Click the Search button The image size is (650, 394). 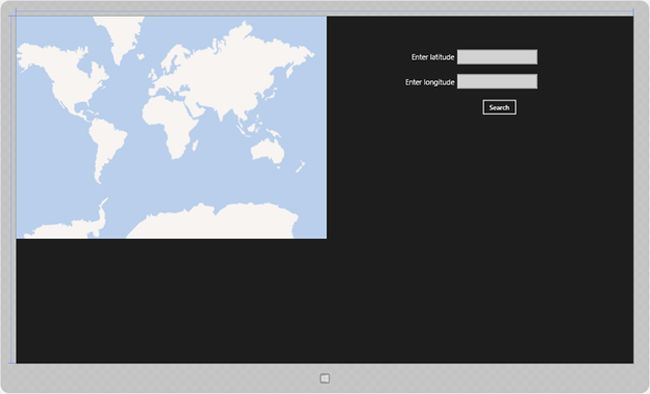pyautogui.click(x=499, y=107)
